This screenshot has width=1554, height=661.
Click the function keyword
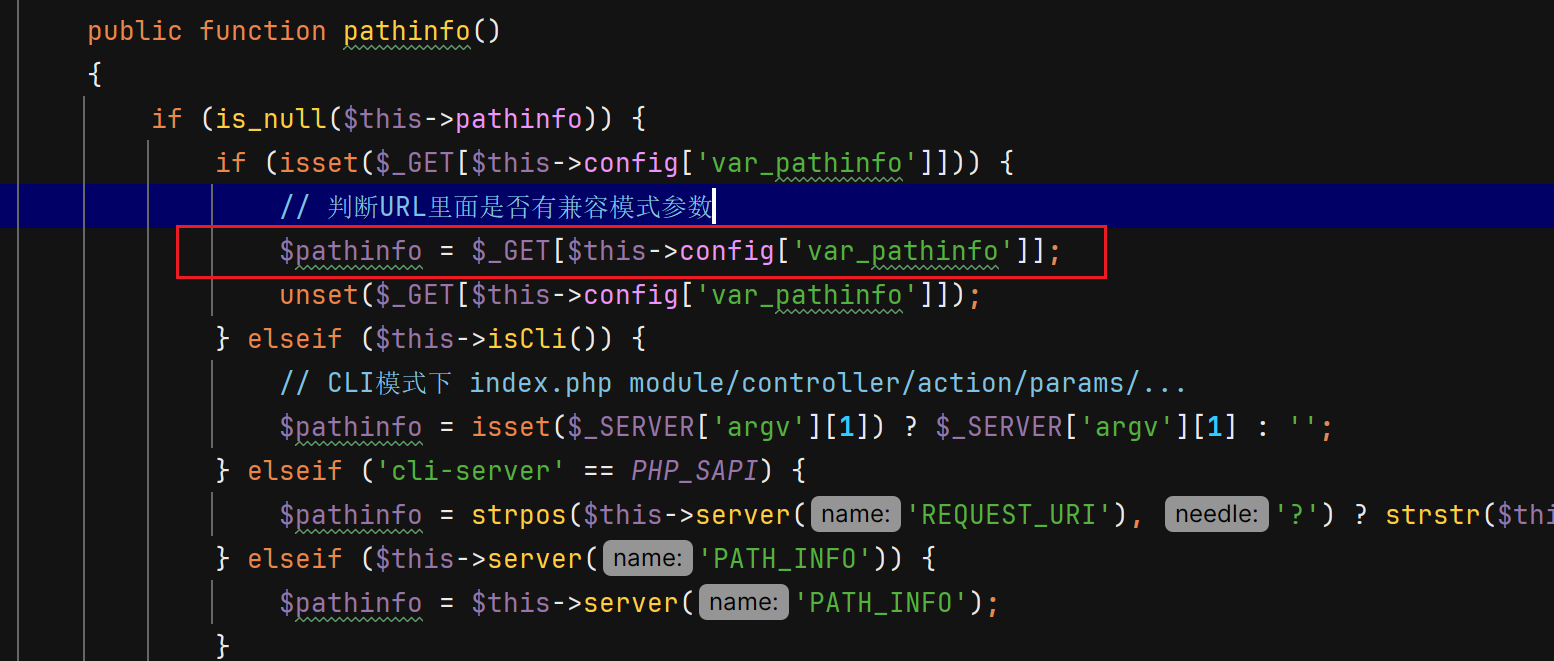tap(262, 32)
